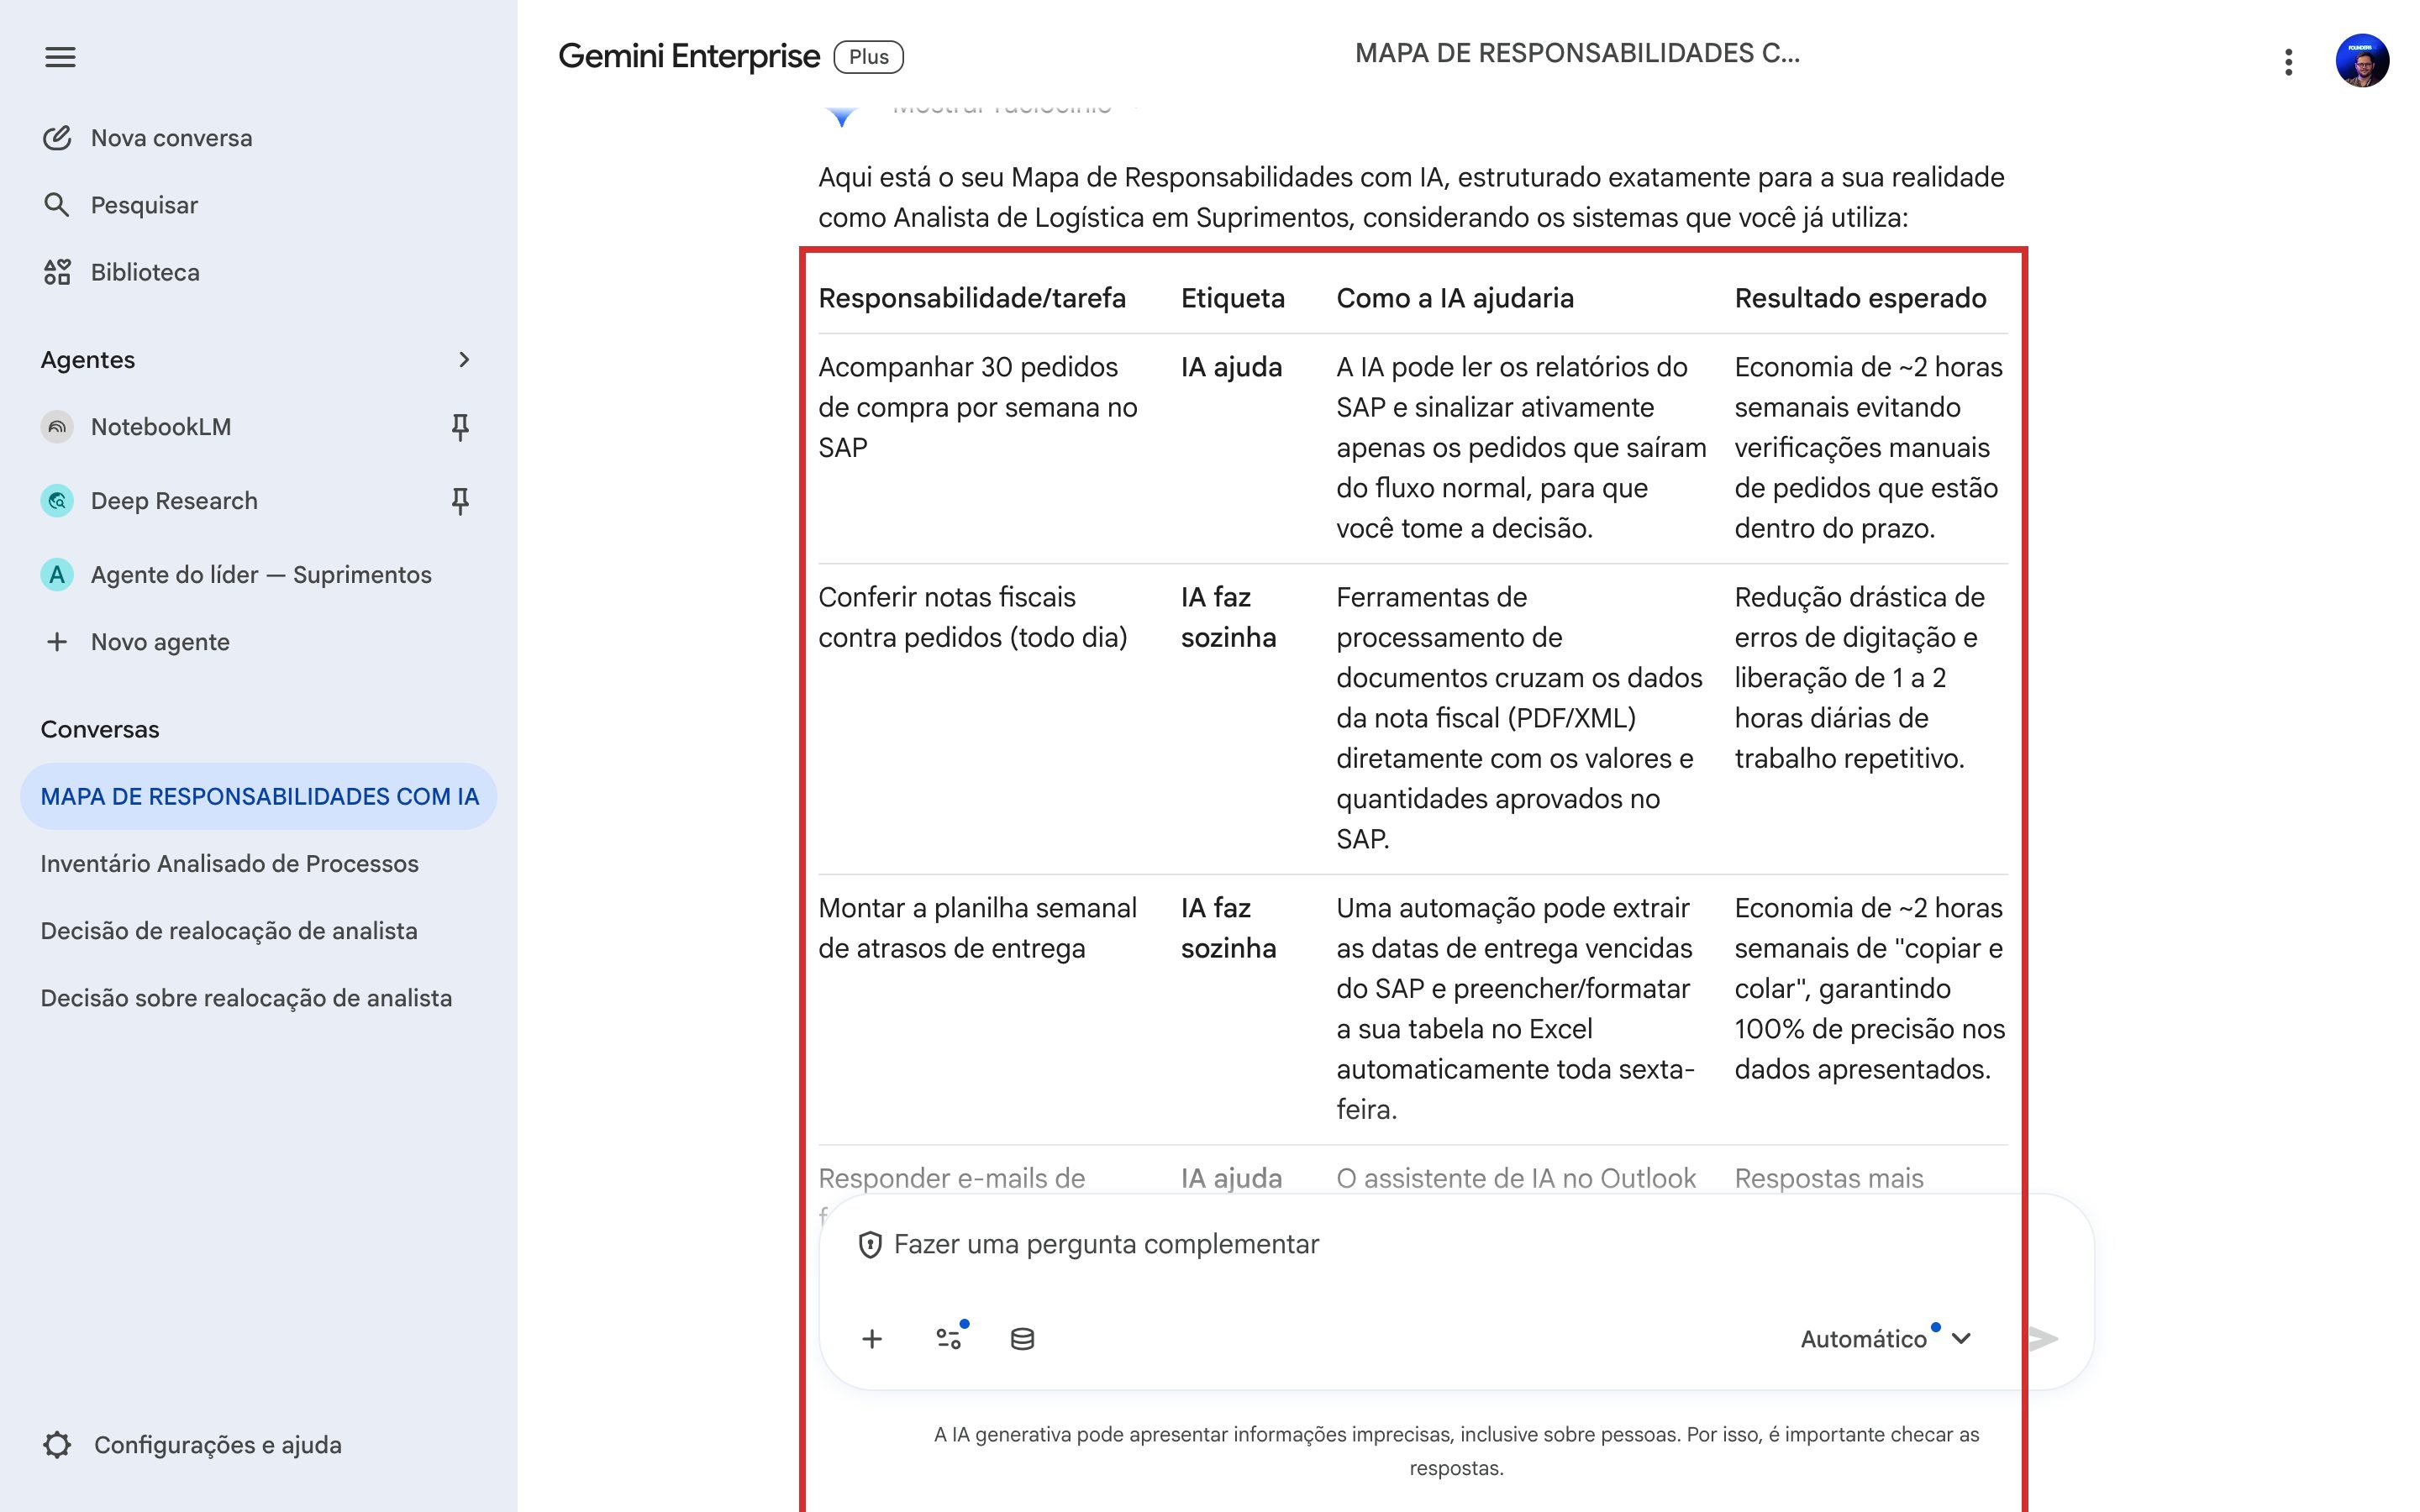Click the Como a IA ajudaria column header
This screenshot has height=1512, width=2420.
1455,298
